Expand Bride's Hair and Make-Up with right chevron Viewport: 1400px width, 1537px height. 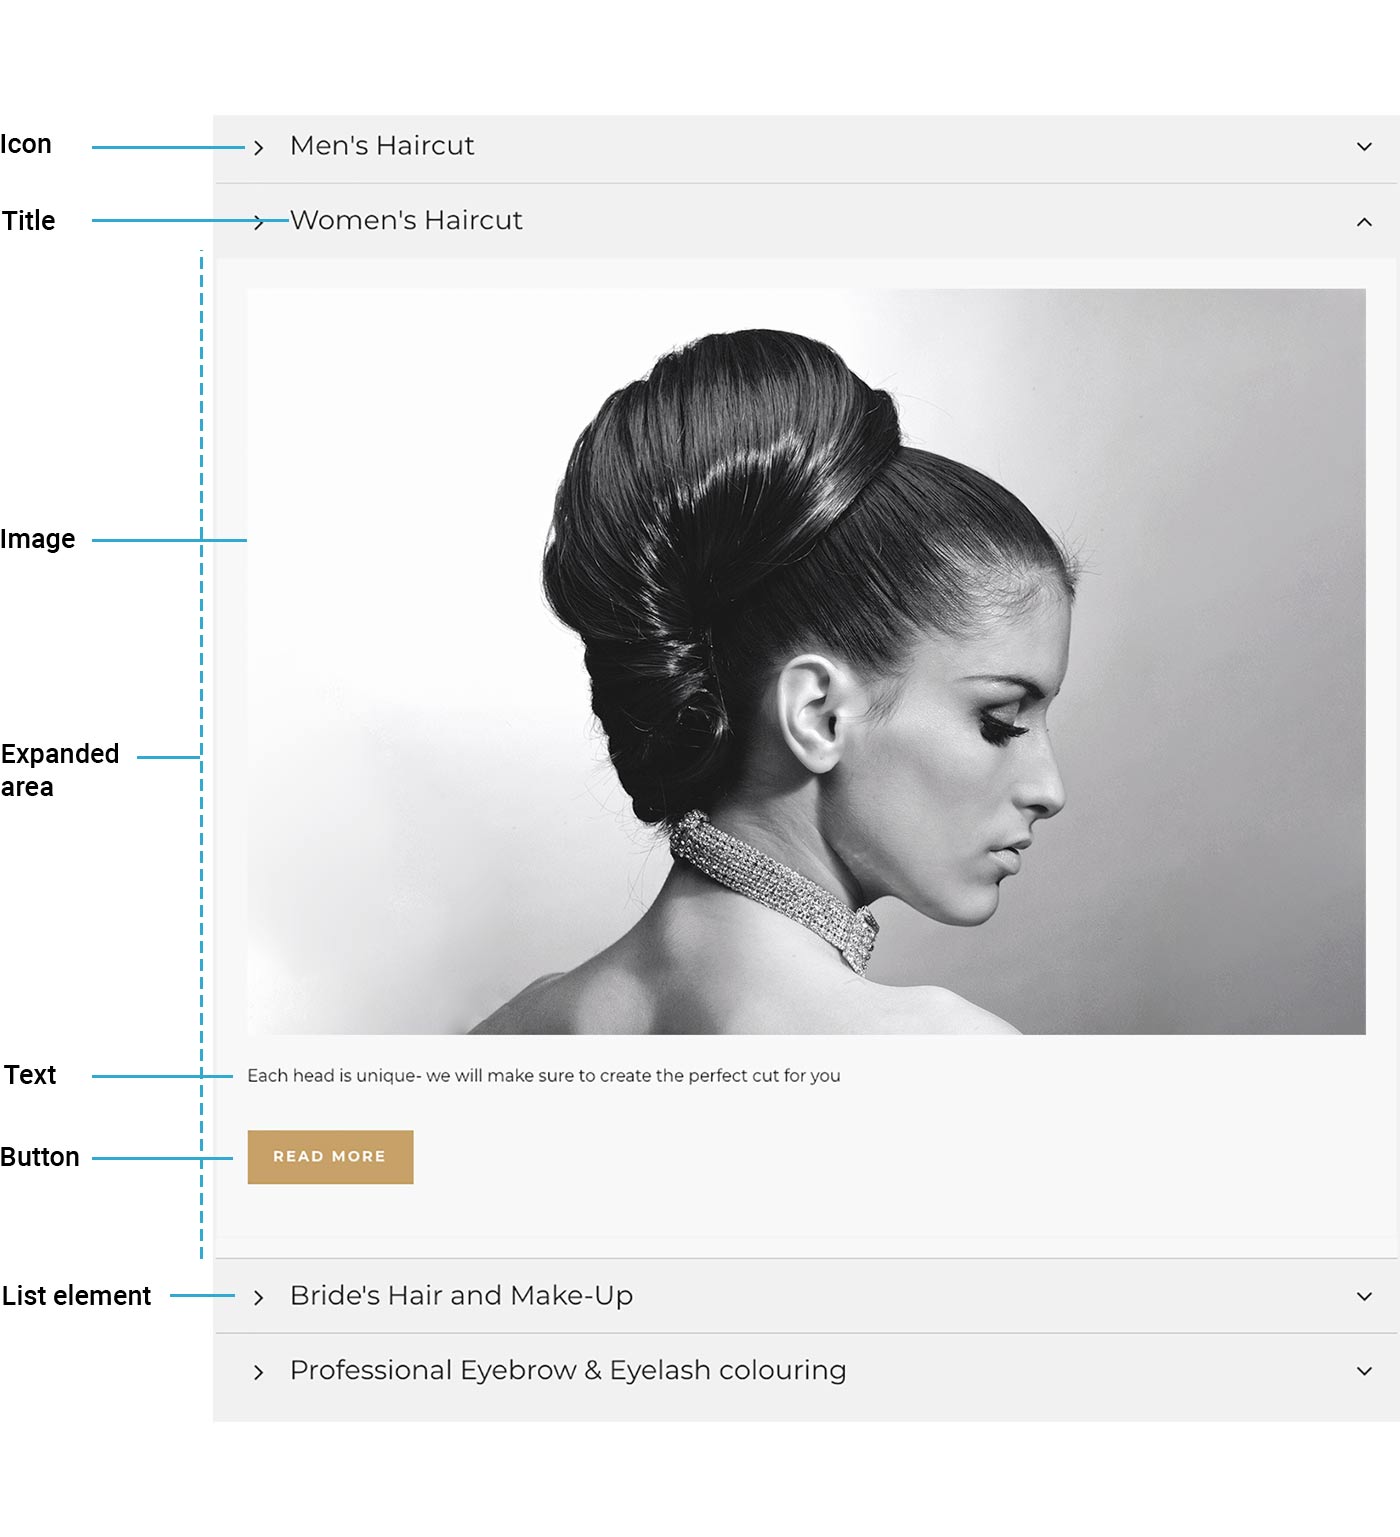pos(1363,1296)
